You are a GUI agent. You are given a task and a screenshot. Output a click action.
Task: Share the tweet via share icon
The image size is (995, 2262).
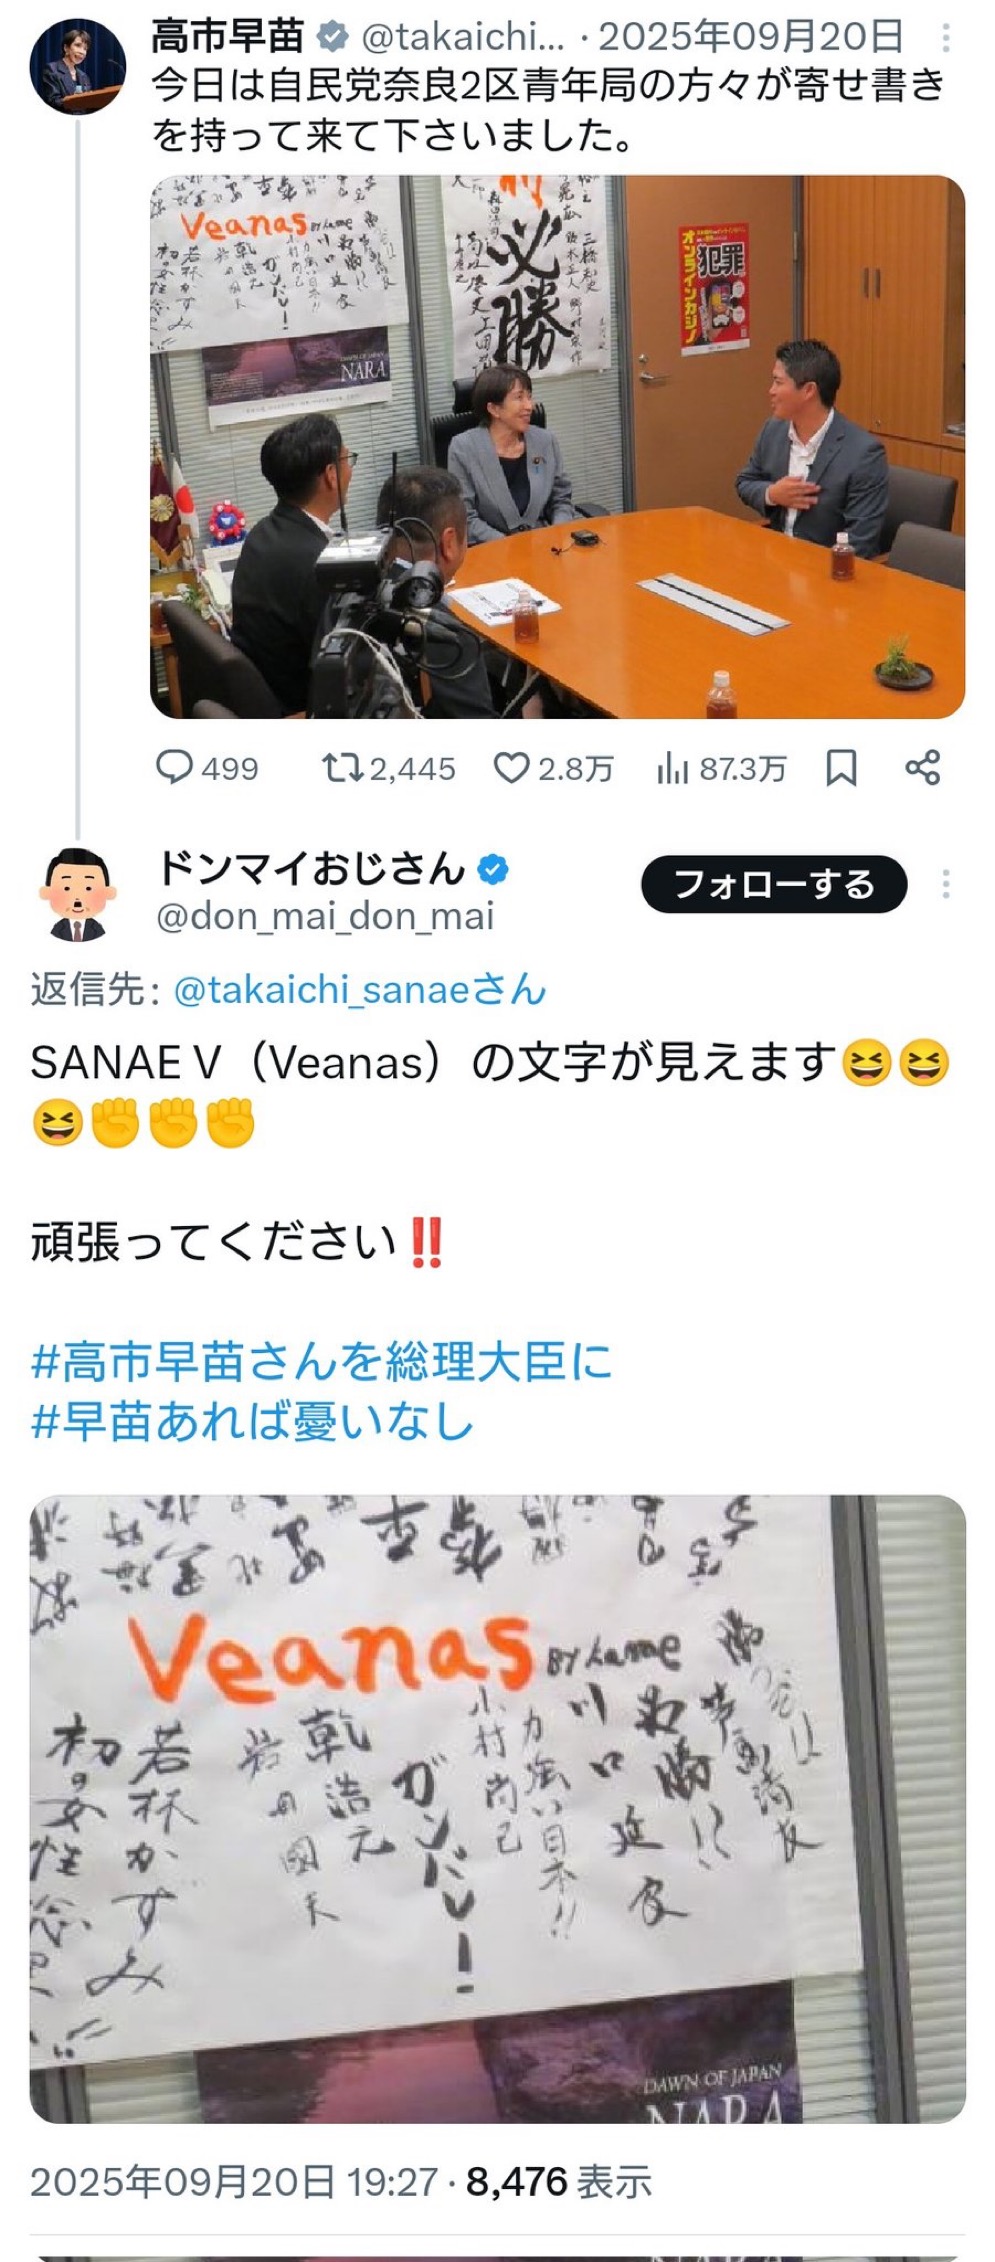tap(922, 768)
